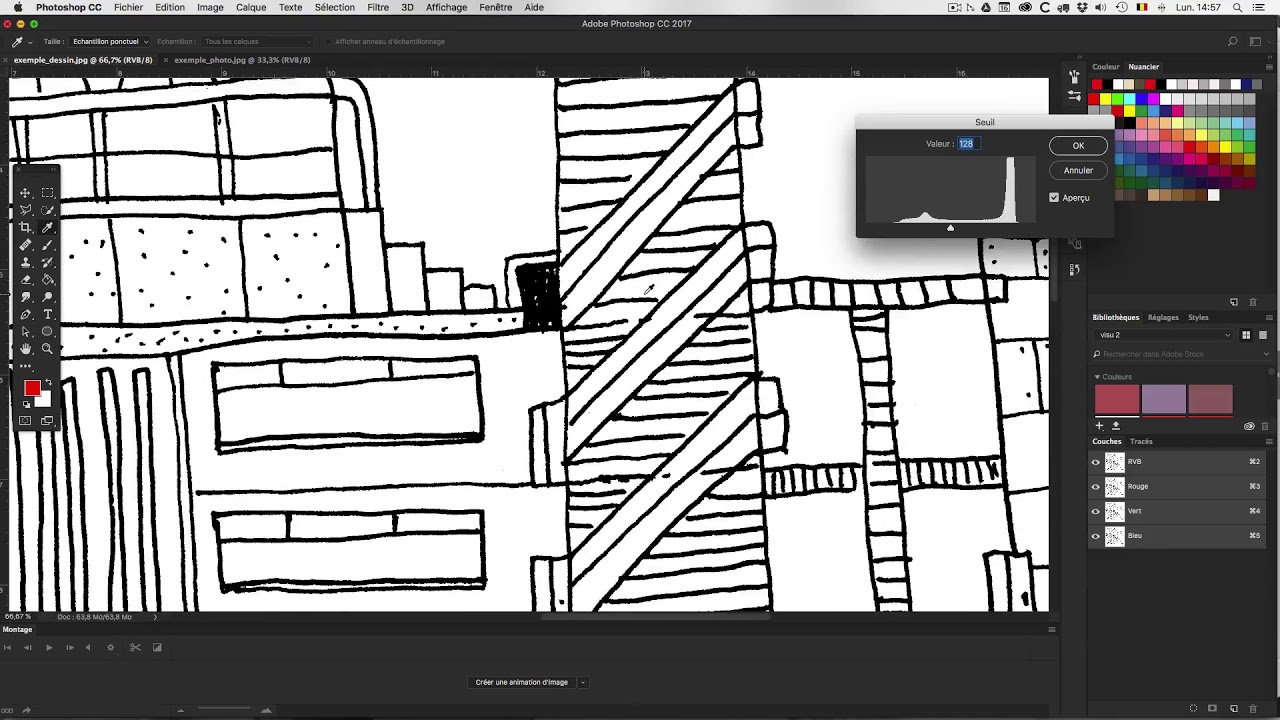The image size is (1280, 720).
Task: Select the Ellipse shape tool
Action: [47, 331]
